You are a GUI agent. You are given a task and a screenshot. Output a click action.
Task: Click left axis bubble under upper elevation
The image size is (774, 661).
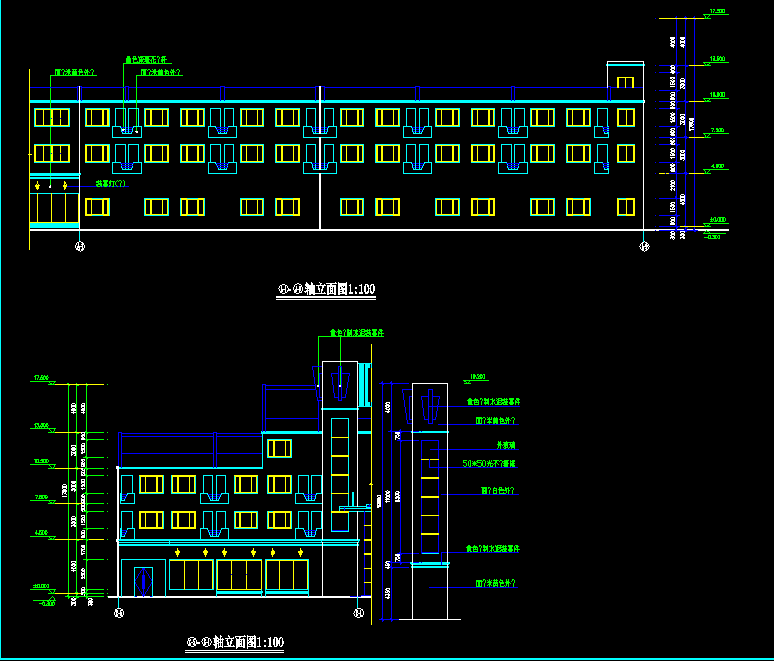80,244
